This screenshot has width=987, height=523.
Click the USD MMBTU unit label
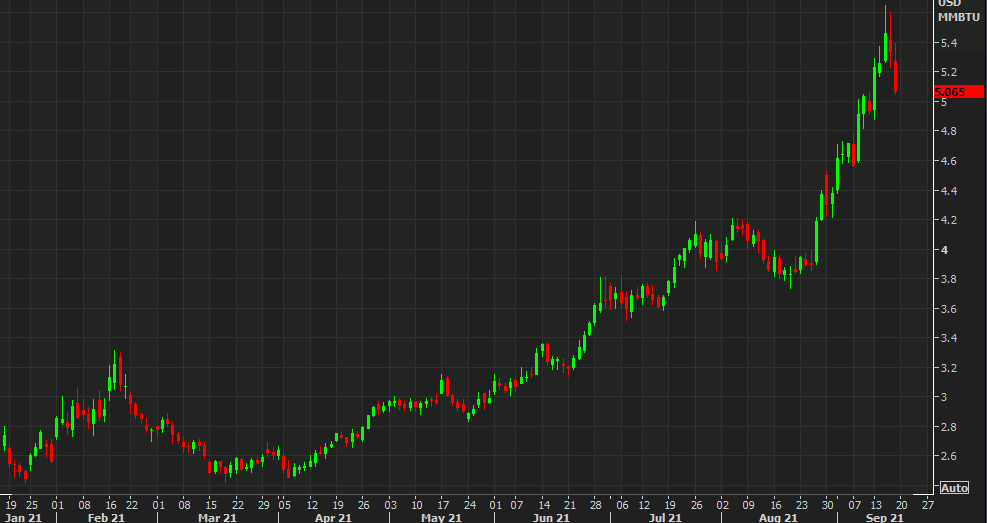pos(950,10)
